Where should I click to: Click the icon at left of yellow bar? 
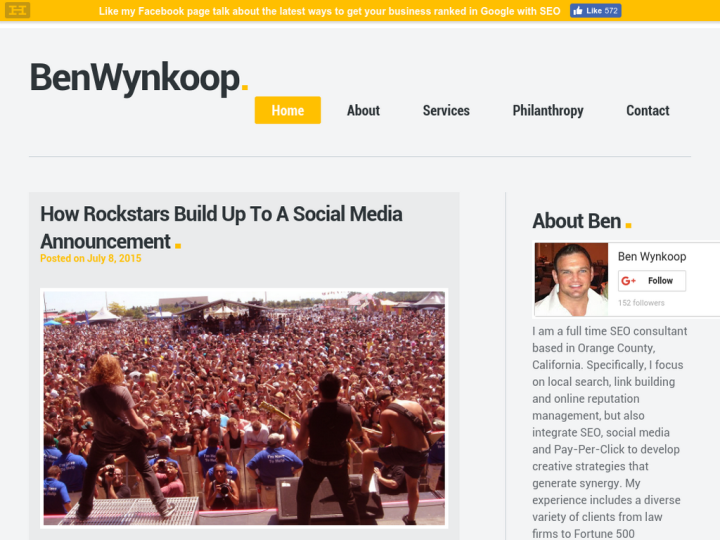pyautogui.click(x=17, y=10)
